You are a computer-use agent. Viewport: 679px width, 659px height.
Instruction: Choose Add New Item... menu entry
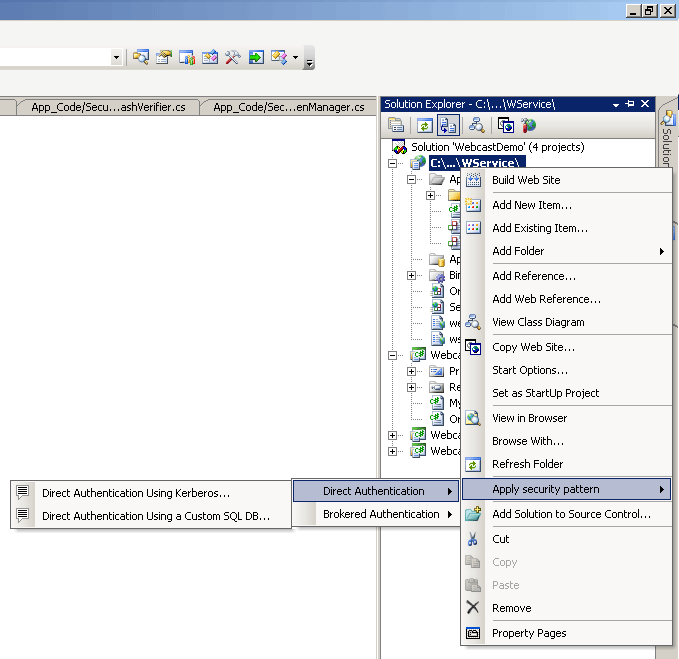567,205
